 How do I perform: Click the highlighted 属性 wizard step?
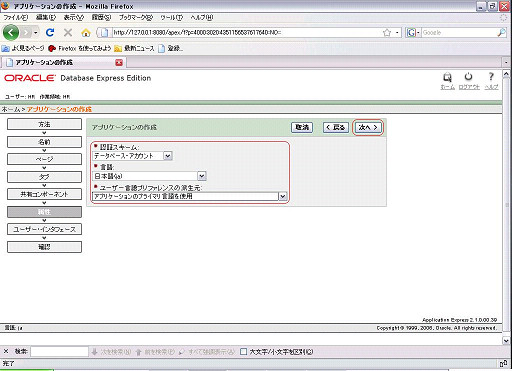click(44, 212)
